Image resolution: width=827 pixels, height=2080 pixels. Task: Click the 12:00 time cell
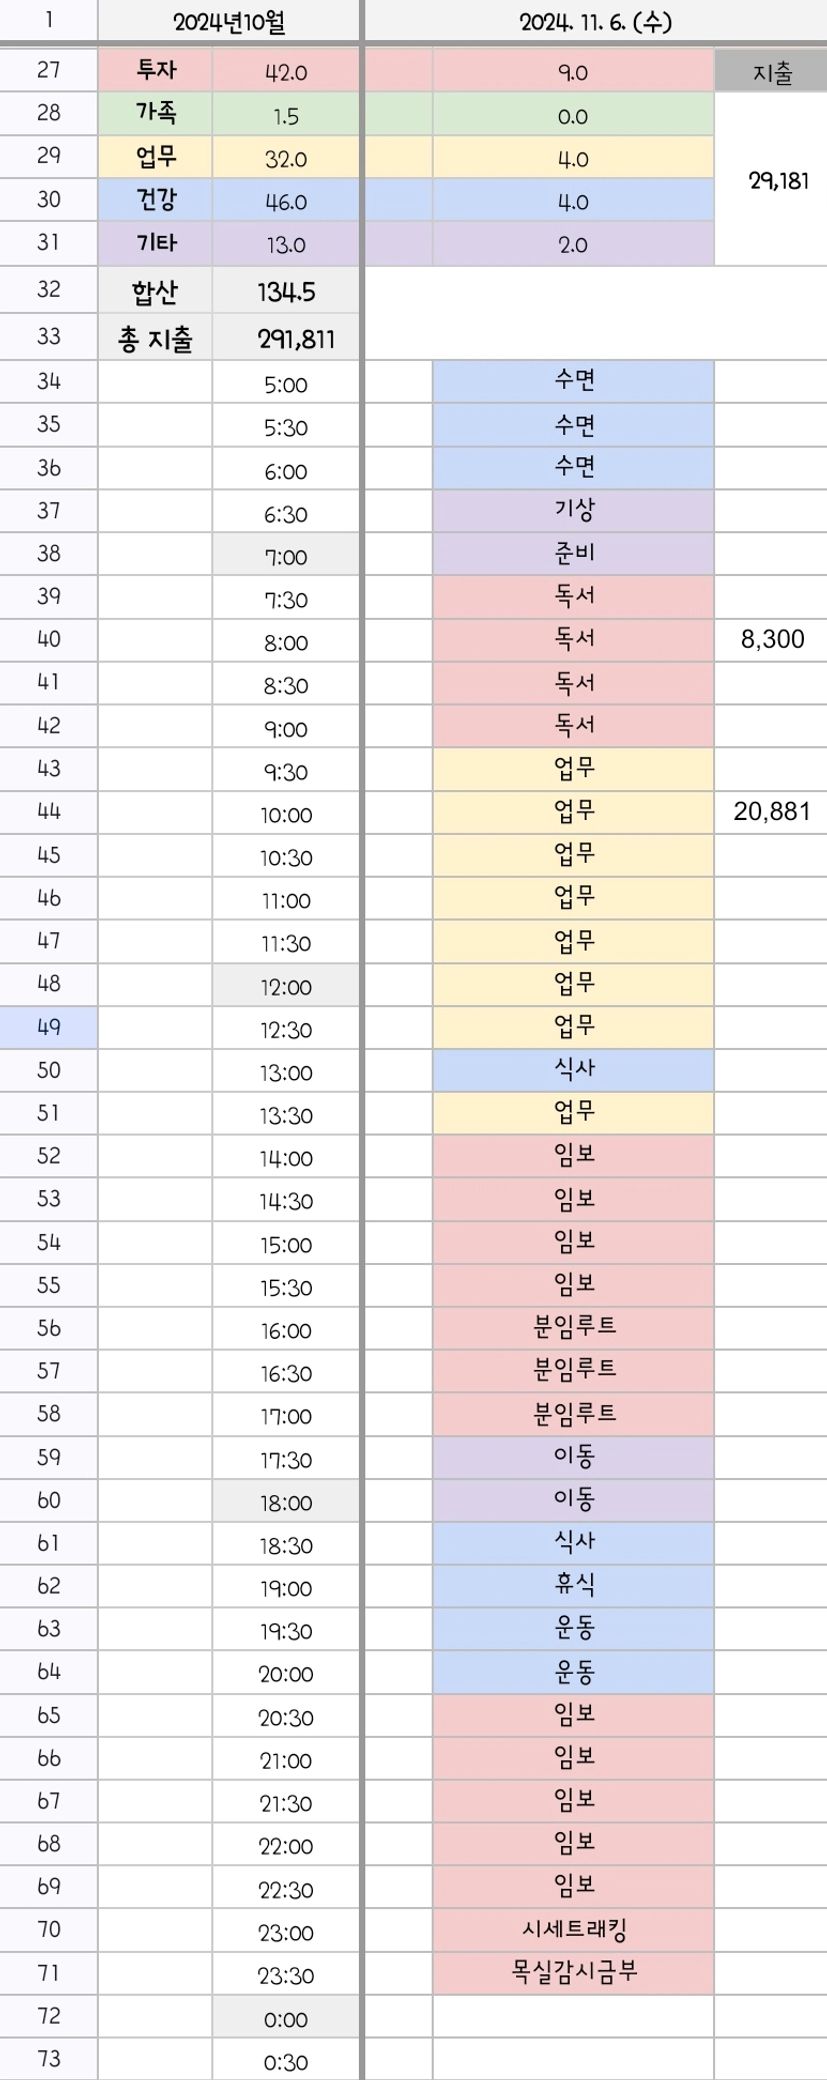(286, 987)
